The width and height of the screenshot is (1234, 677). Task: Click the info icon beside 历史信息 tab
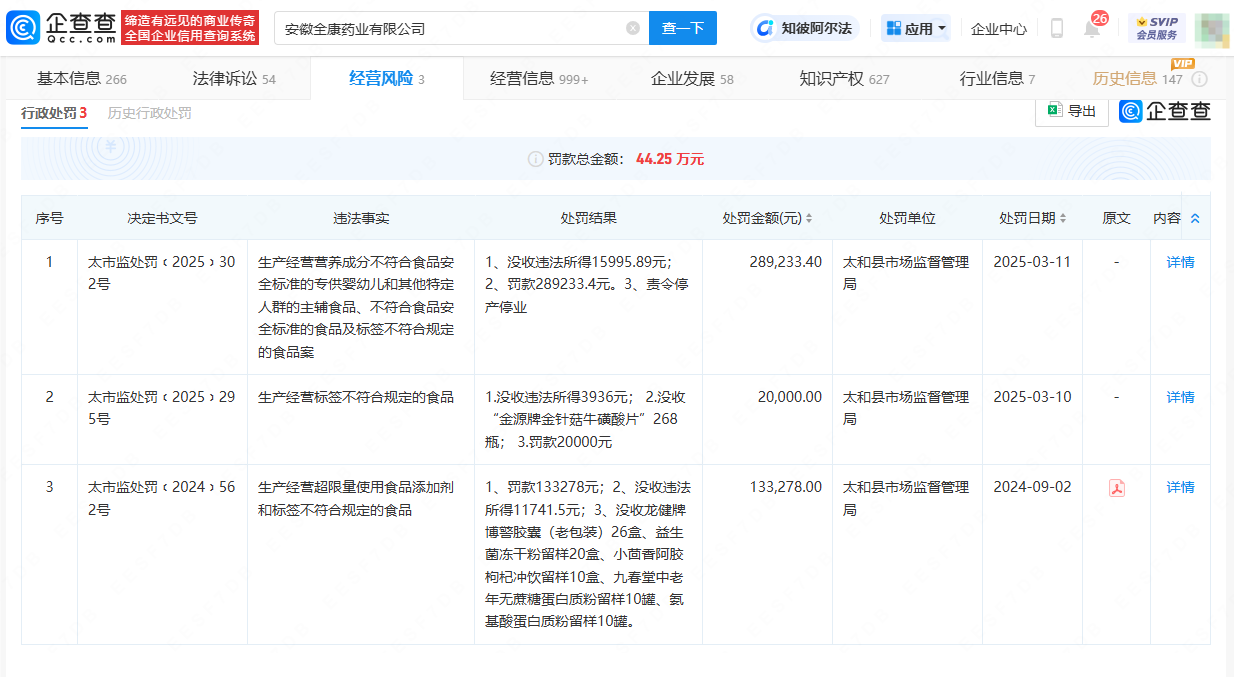[x=1199, y=79]
